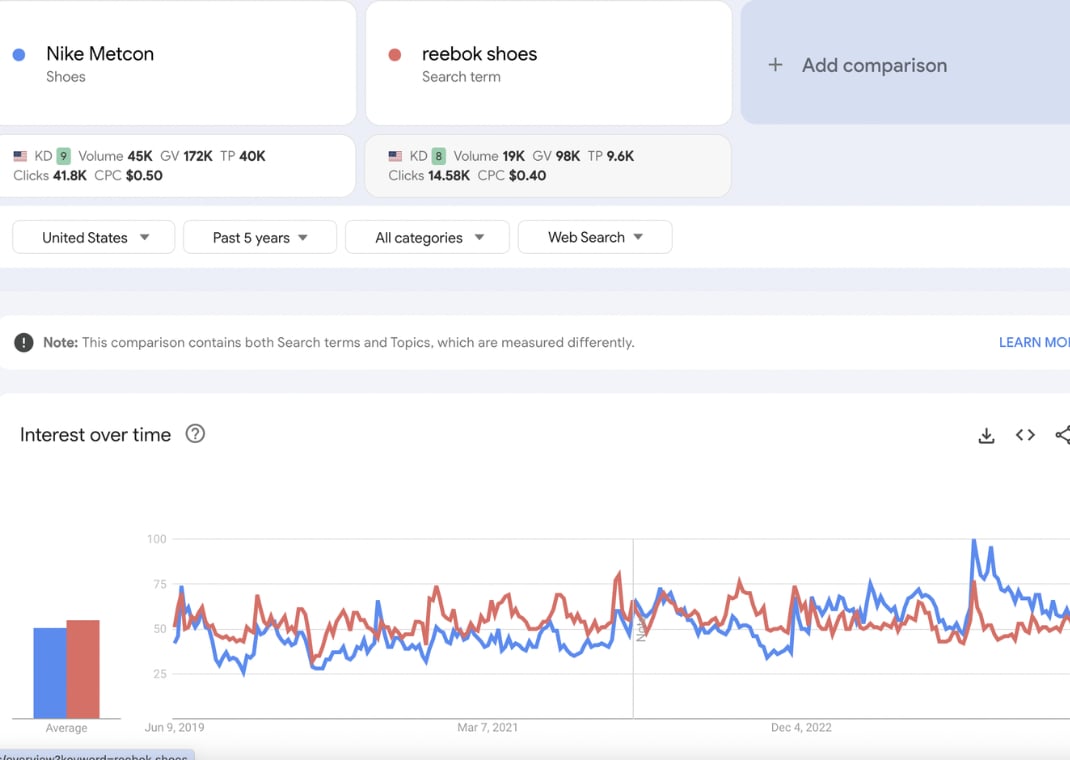This screenshot has width=1070, height=760.
Task: Open the Learn More link
Action: (1034, 342)
